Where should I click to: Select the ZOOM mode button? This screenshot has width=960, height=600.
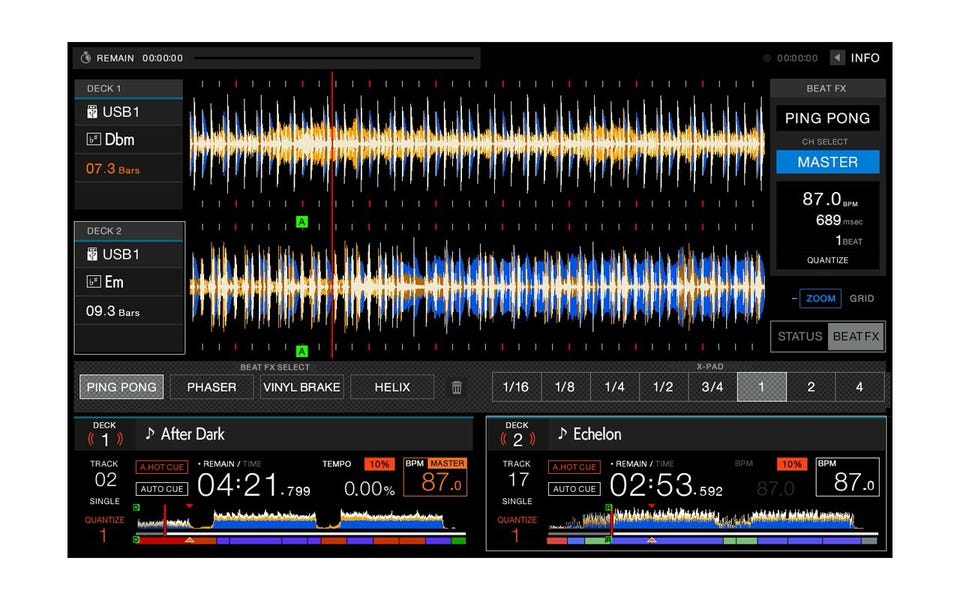point(820,298)
